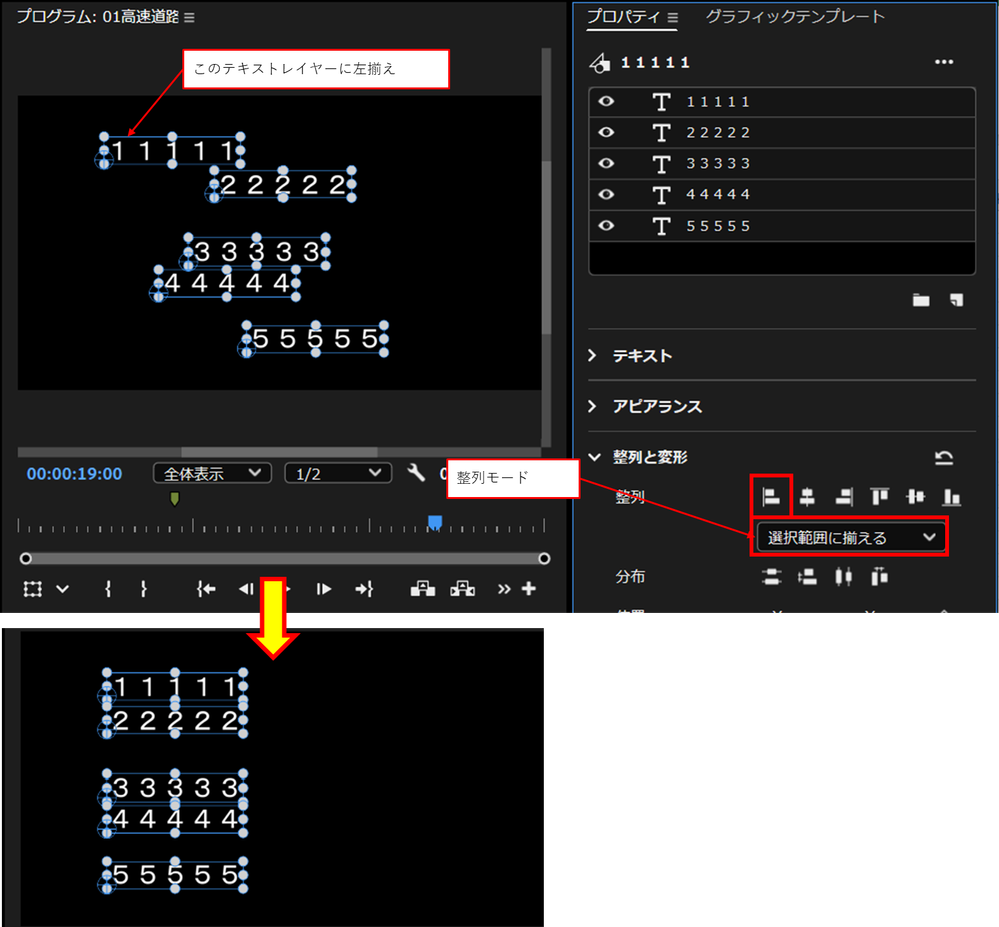Viewport: 999px width, 927px height.
Task: Click the safe margins frame icon
Action: 32,589
